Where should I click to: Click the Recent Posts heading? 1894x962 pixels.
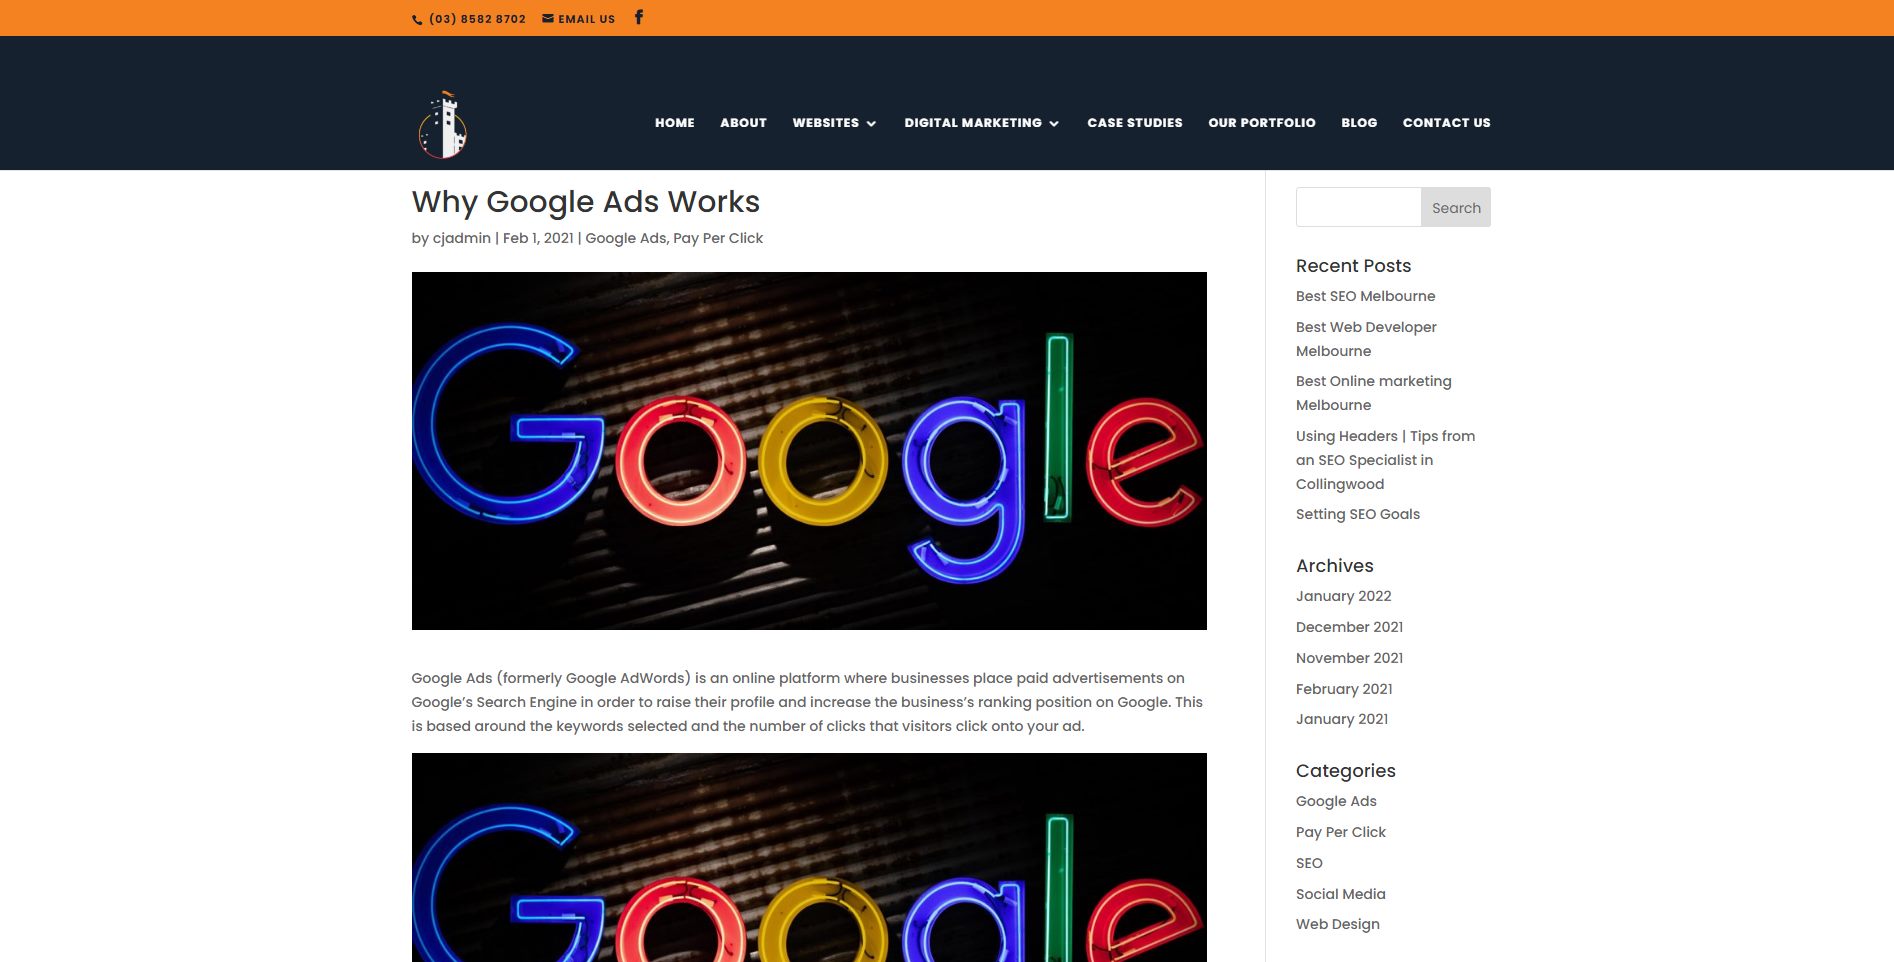pyautogui.click(x=1353, y=266)
